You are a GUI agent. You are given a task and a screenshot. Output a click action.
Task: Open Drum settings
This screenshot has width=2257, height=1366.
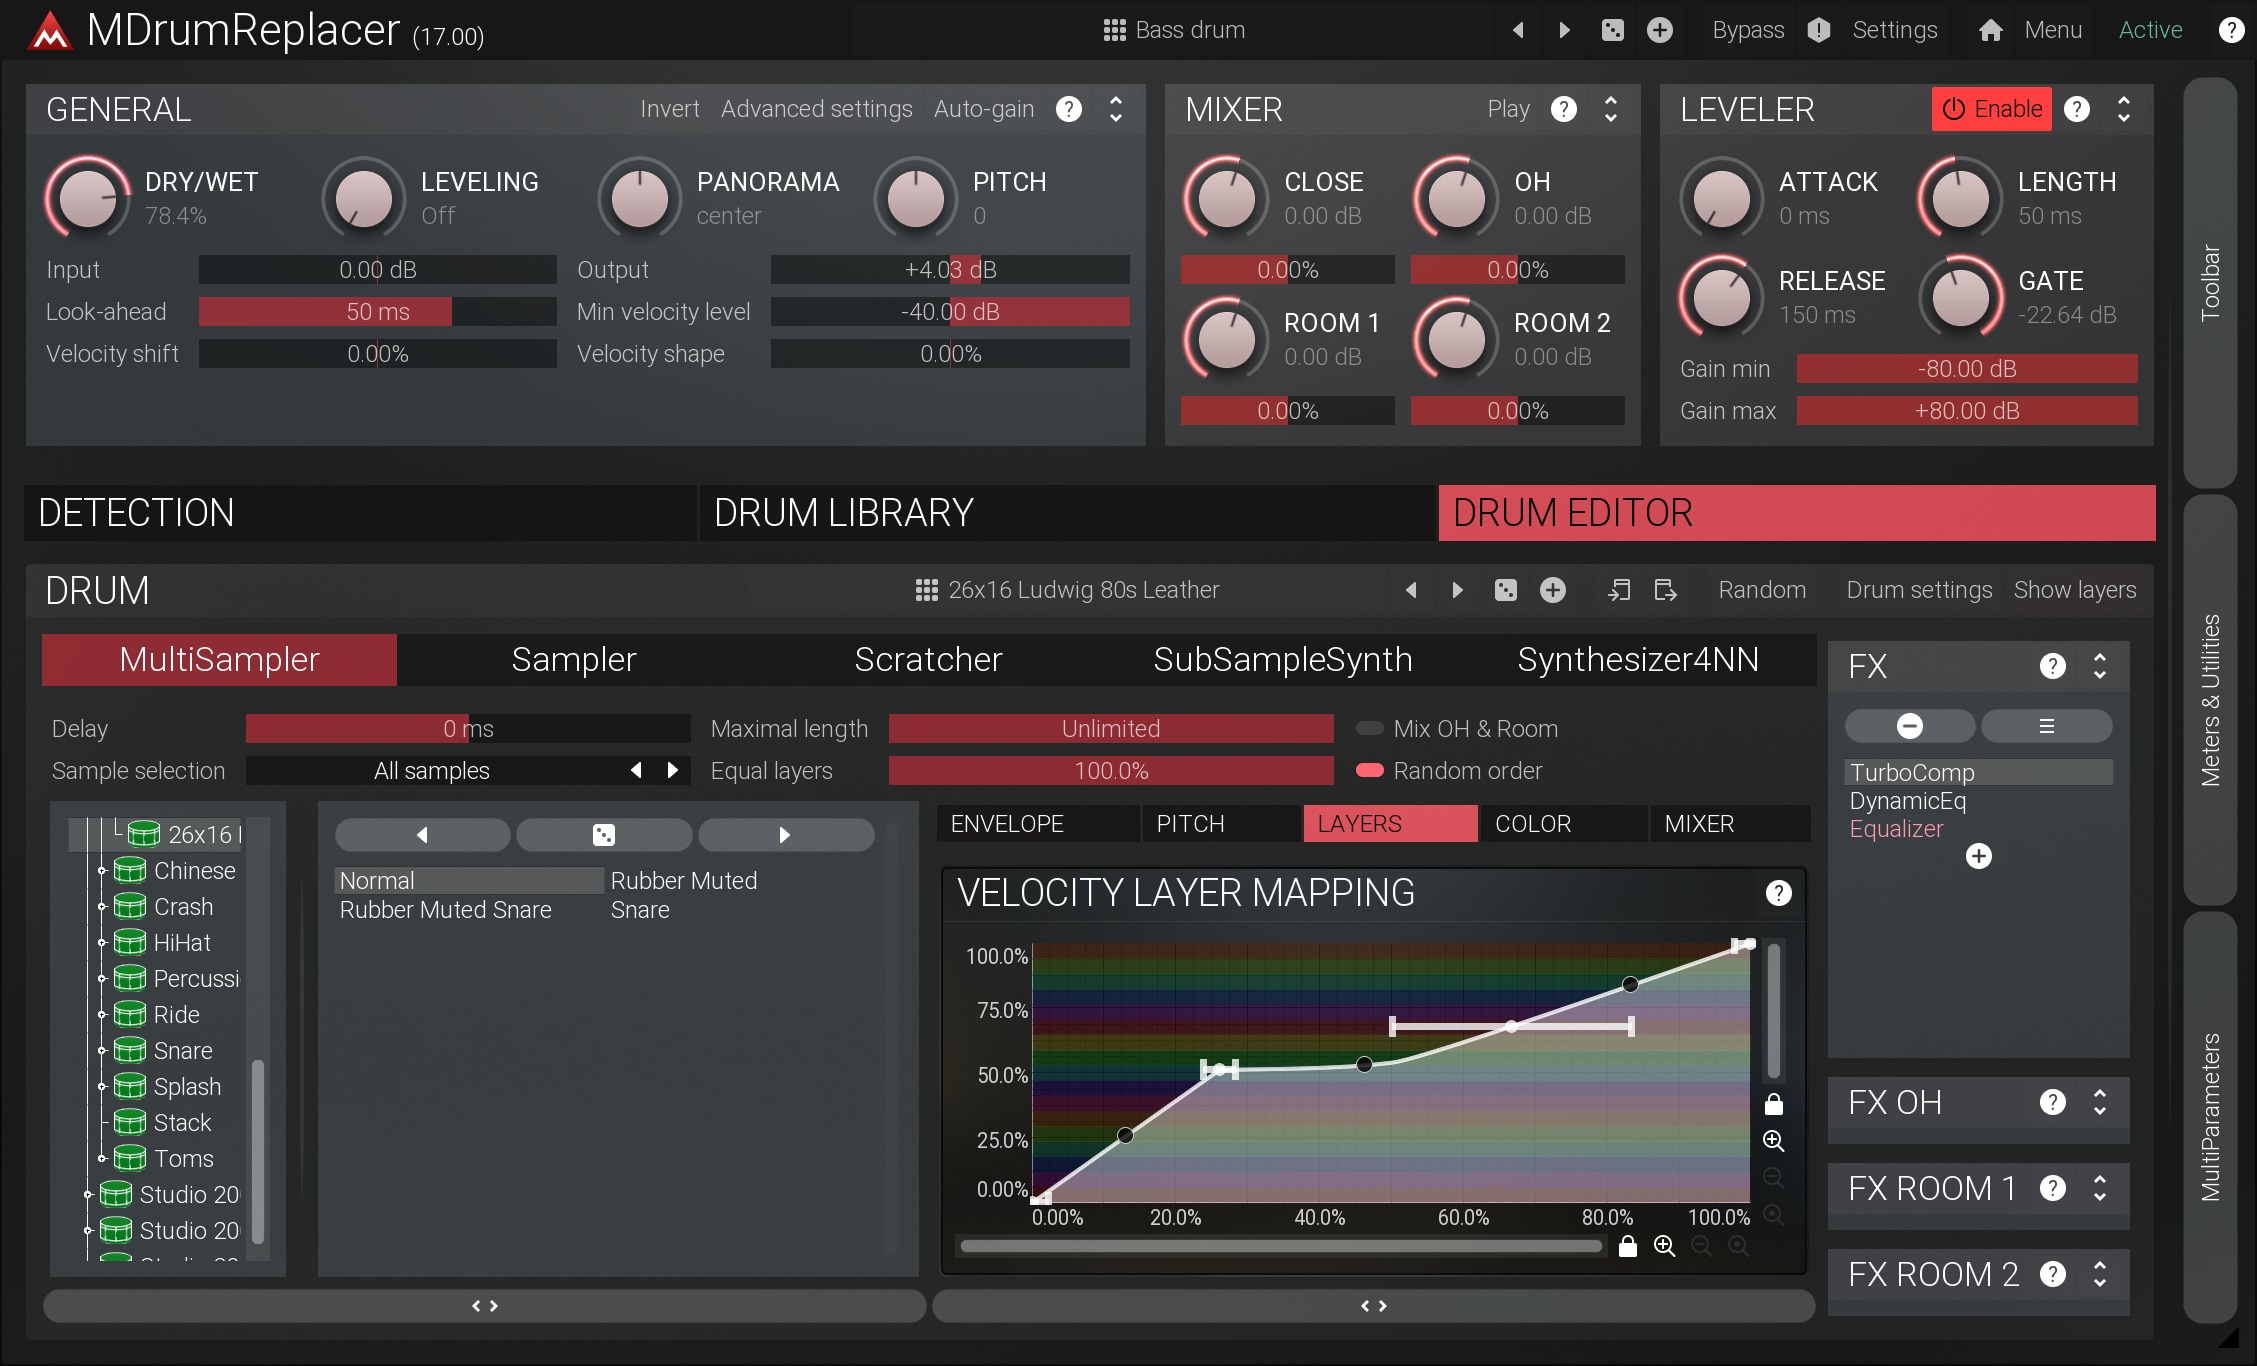[x=1919, y=590]
